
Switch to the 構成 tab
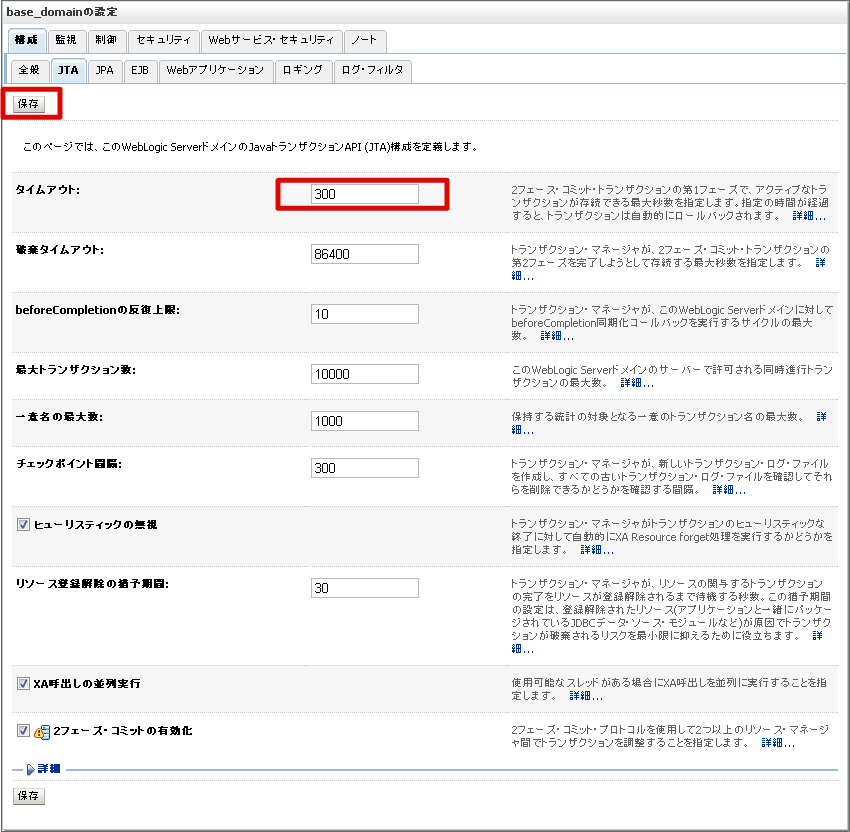(x=26, y=40)
